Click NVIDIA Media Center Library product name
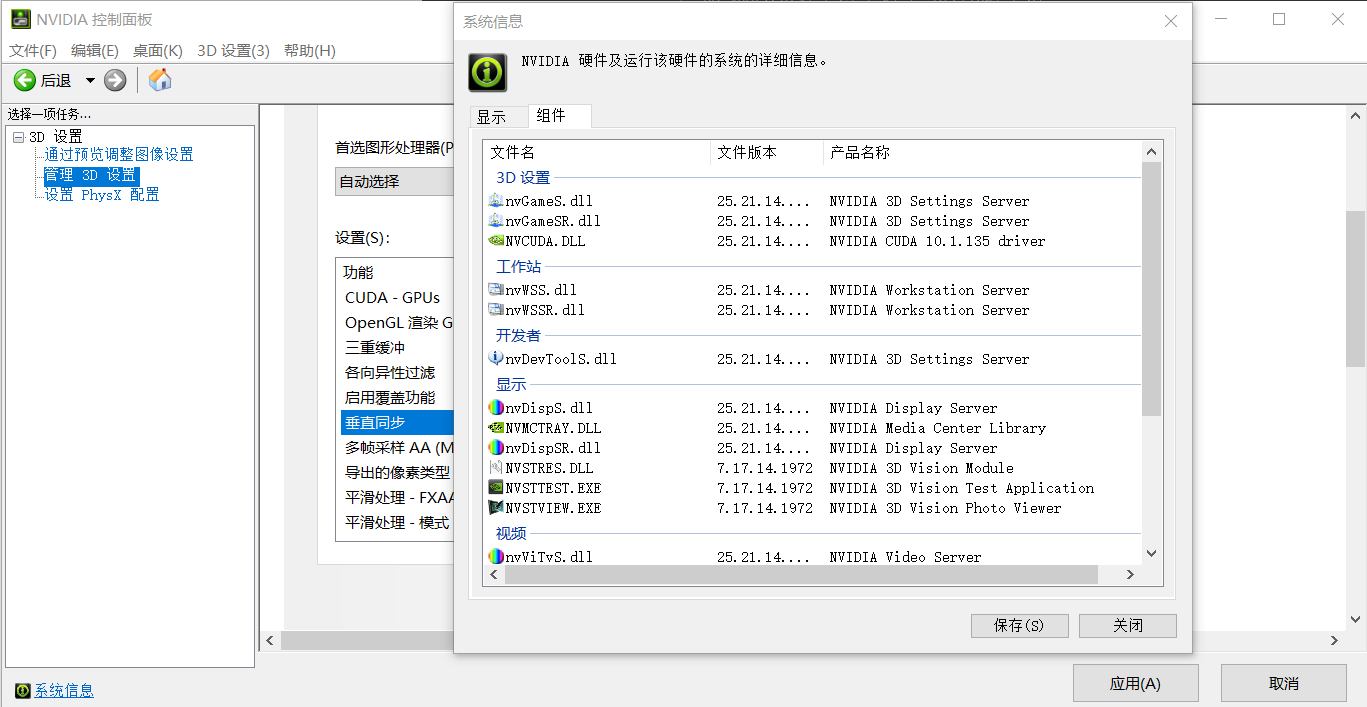Viewport: 1367px width, 707px height. tap(937, 428)
